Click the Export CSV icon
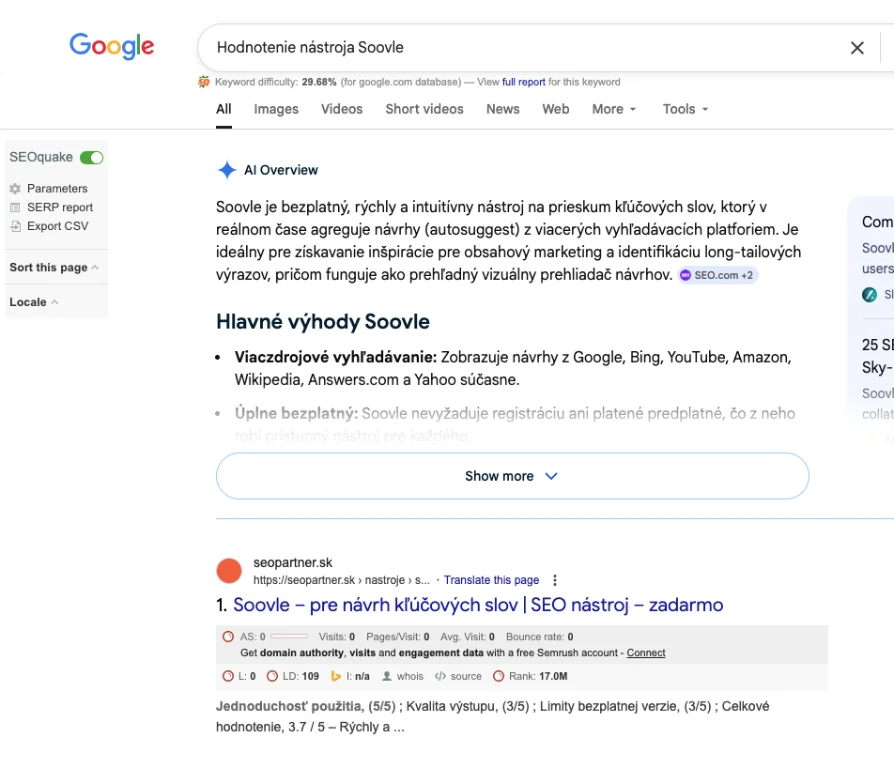Screen dimensions: 894x768 point(15,226)
